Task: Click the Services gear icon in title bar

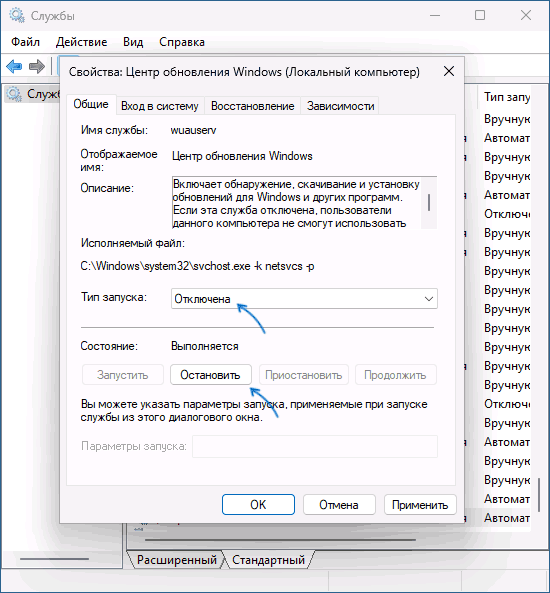Action: click(17, 16)
